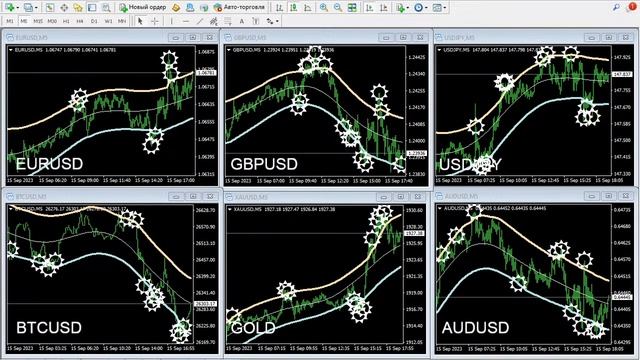Select the Fibonacci retracement tool
The width and height of the screenshot is (640, 360).
click(x=228, y=21)
